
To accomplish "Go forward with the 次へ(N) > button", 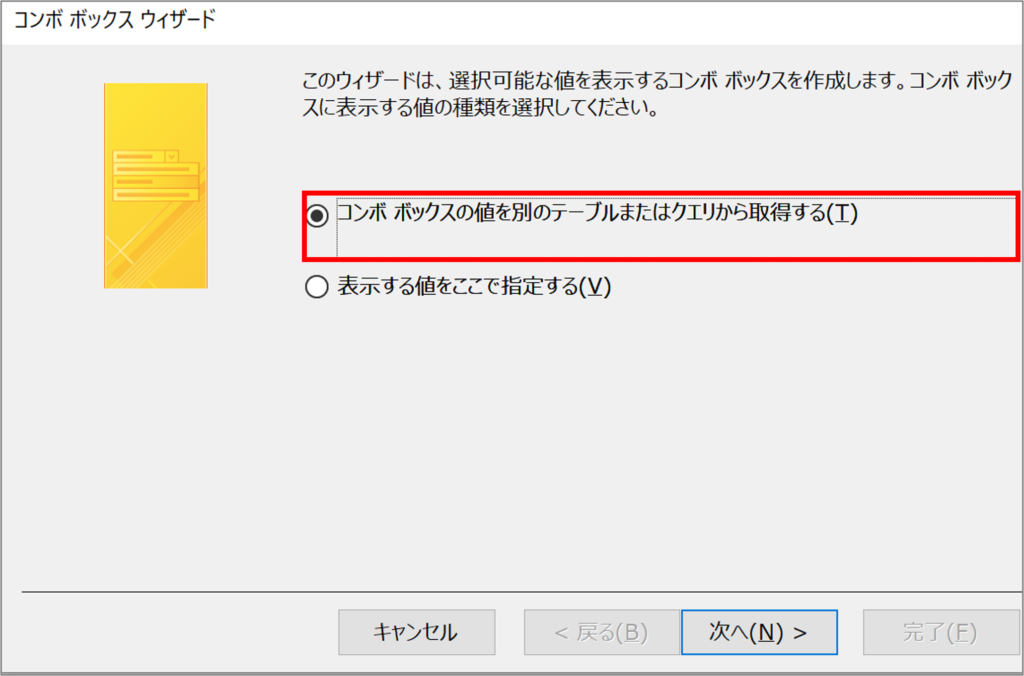I will 759,632.
